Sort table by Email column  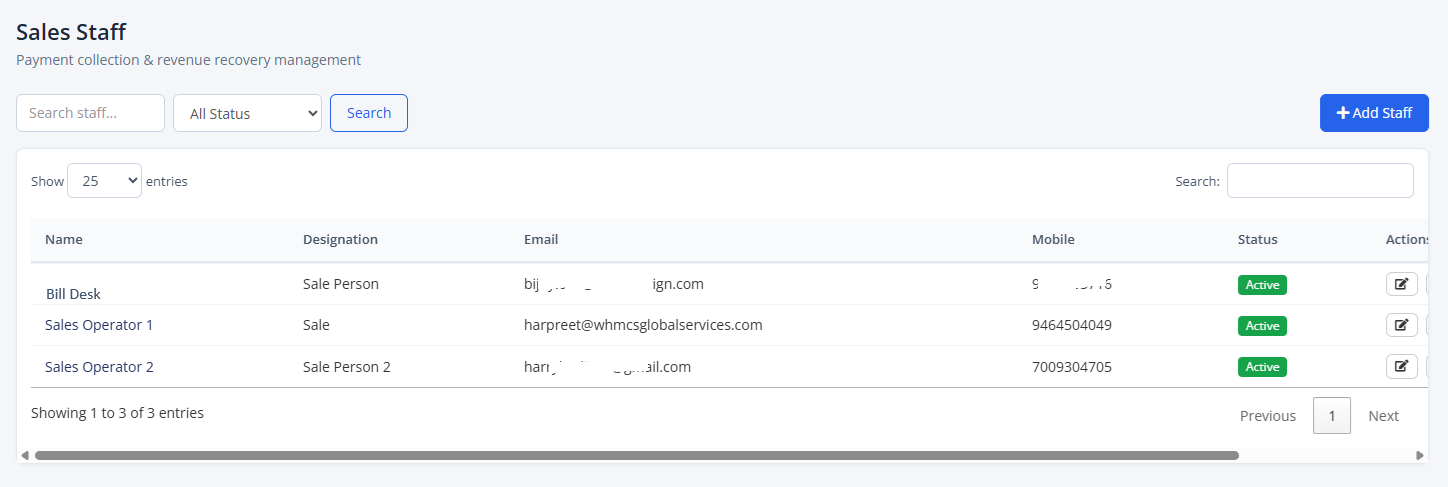tap(541, 239)
